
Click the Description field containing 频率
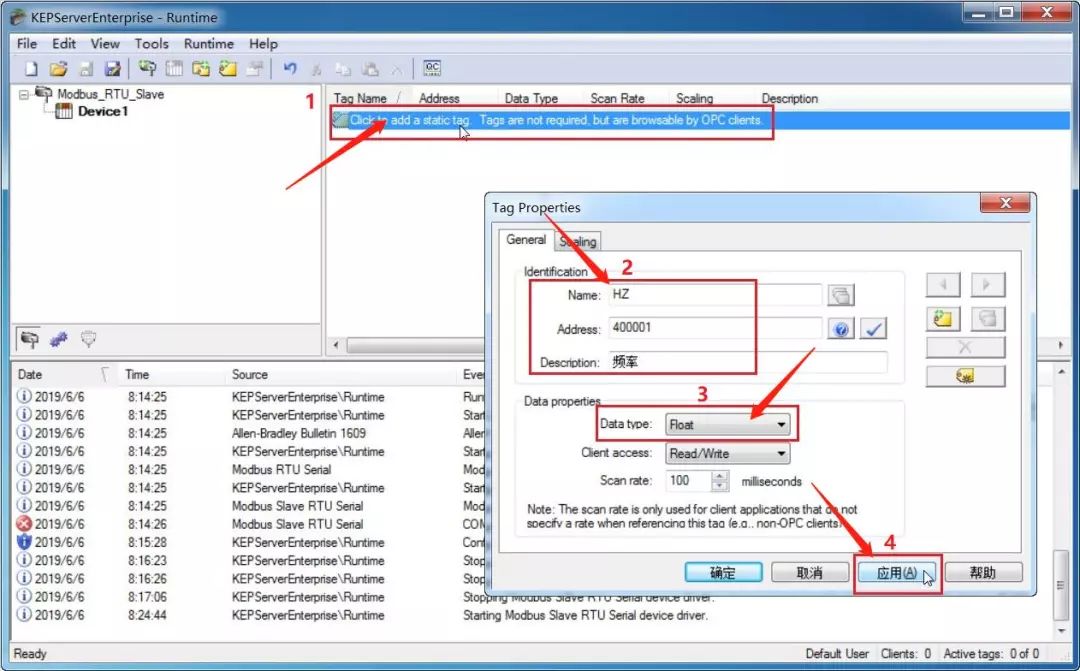[748, 362]
